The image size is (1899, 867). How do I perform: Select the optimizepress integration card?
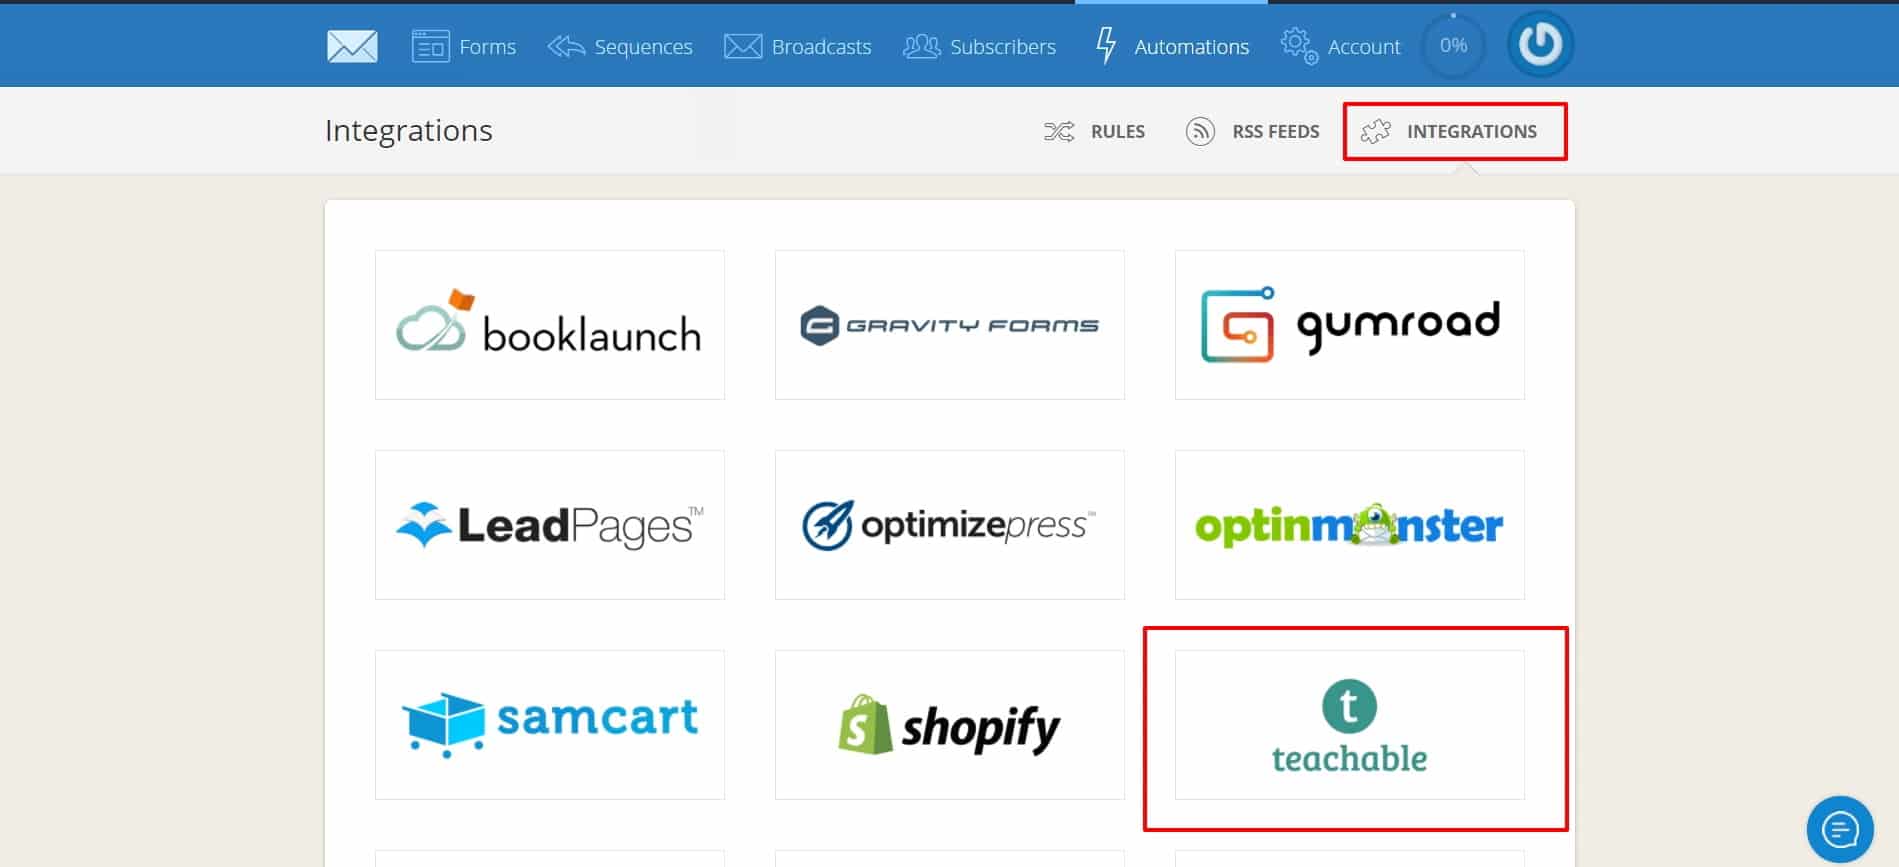click(950, 525)
